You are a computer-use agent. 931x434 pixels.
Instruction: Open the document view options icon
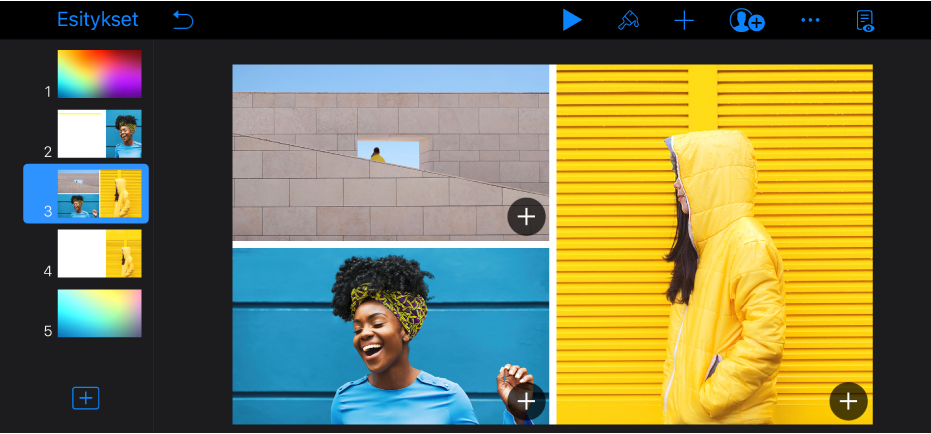coord(865,20)
